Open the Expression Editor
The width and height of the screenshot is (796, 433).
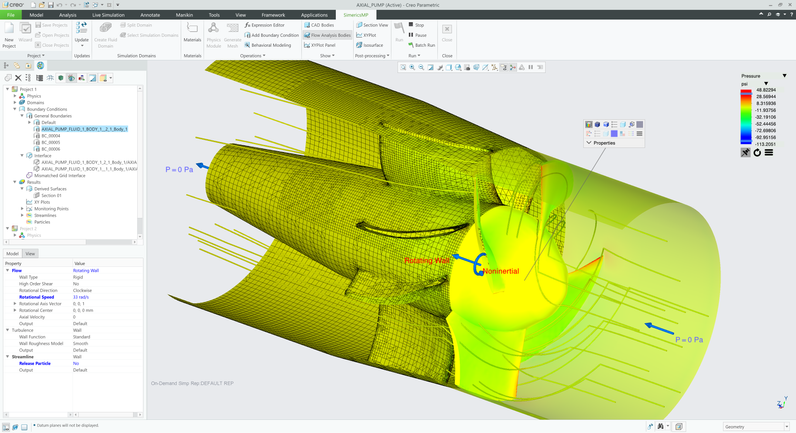click(266, 25)
